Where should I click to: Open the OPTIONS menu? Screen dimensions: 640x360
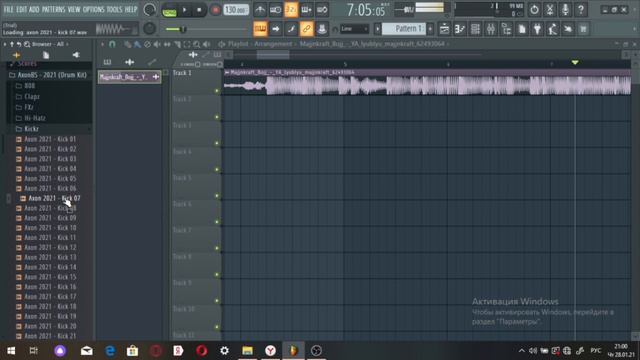93,9
